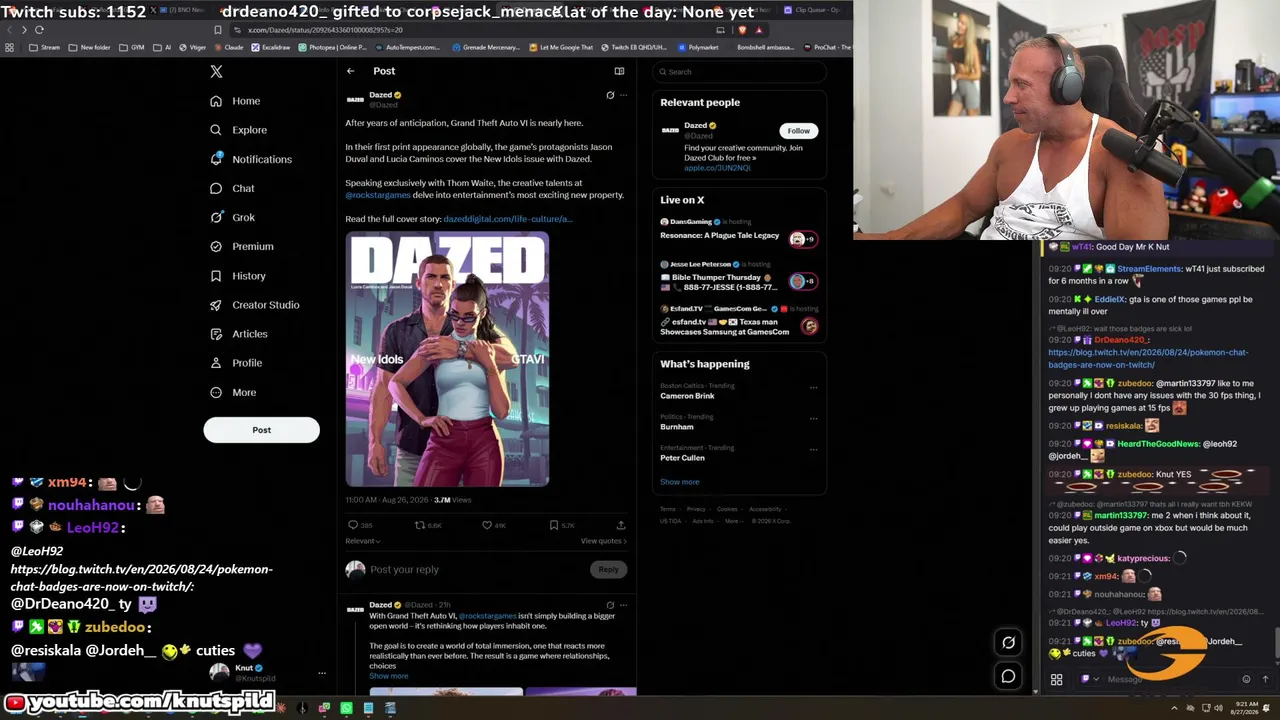Click the @rockstargames mention in the main post
This screenshot has width=1280, height=720.
click(x=378, y=195)
